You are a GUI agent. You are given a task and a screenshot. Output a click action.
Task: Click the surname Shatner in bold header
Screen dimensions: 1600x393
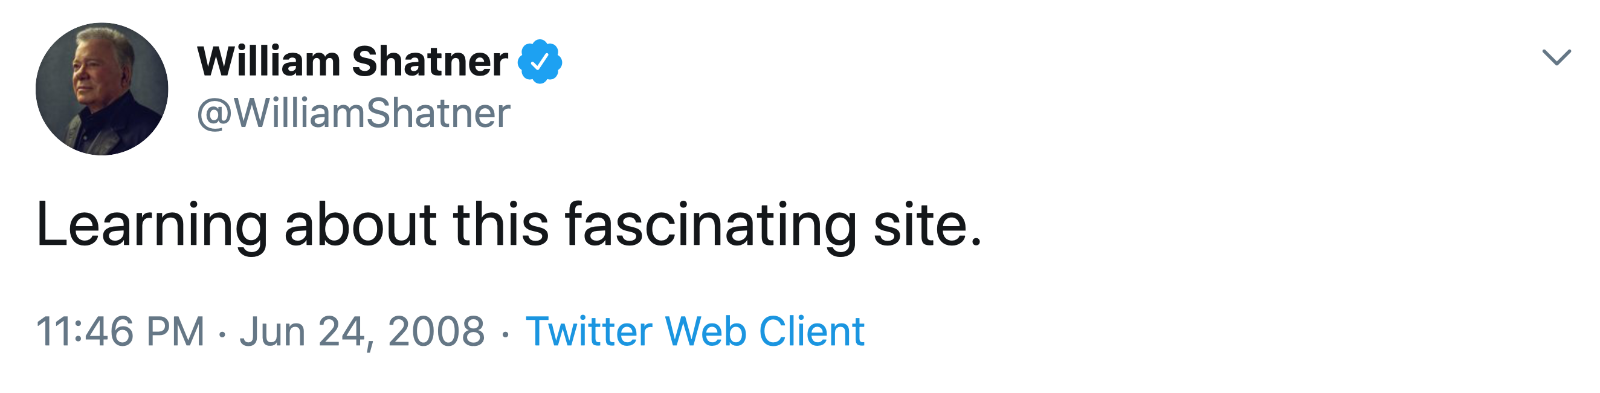(430, 62)
